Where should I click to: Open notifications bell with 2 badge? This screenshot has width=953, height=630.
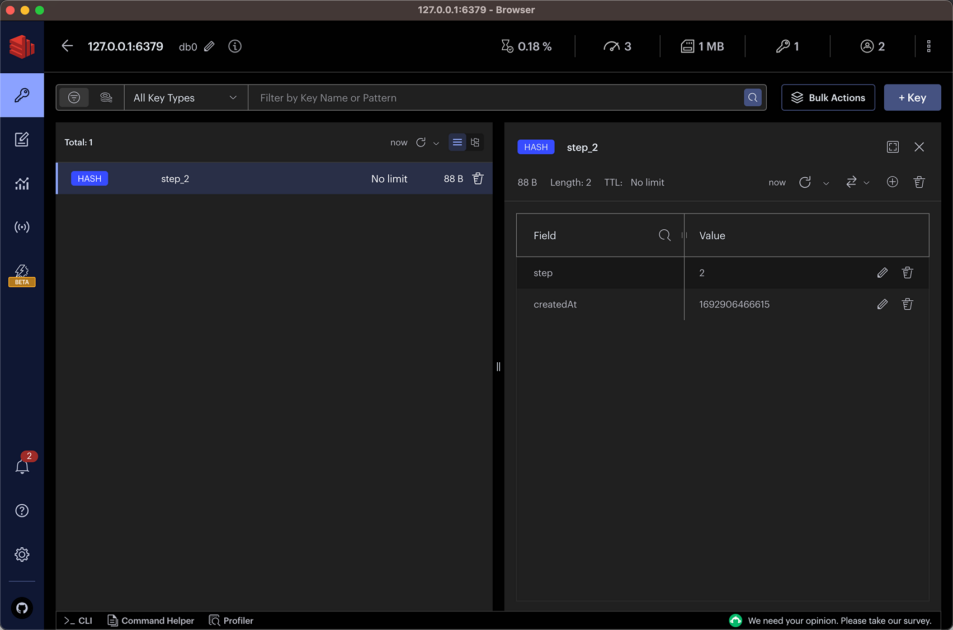pyautogui.click(x=22, y=465)
